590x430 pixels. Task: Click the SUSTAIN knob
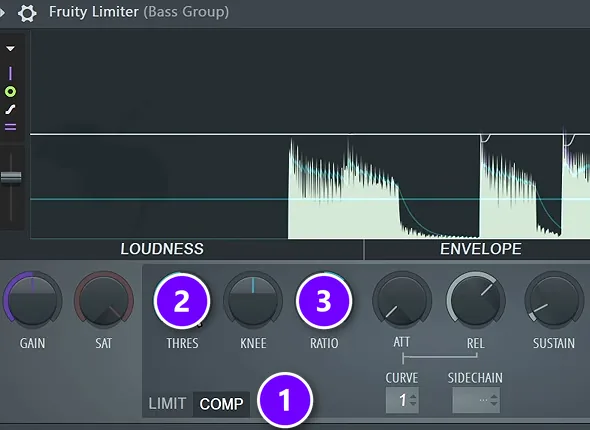tap(554, 300)
